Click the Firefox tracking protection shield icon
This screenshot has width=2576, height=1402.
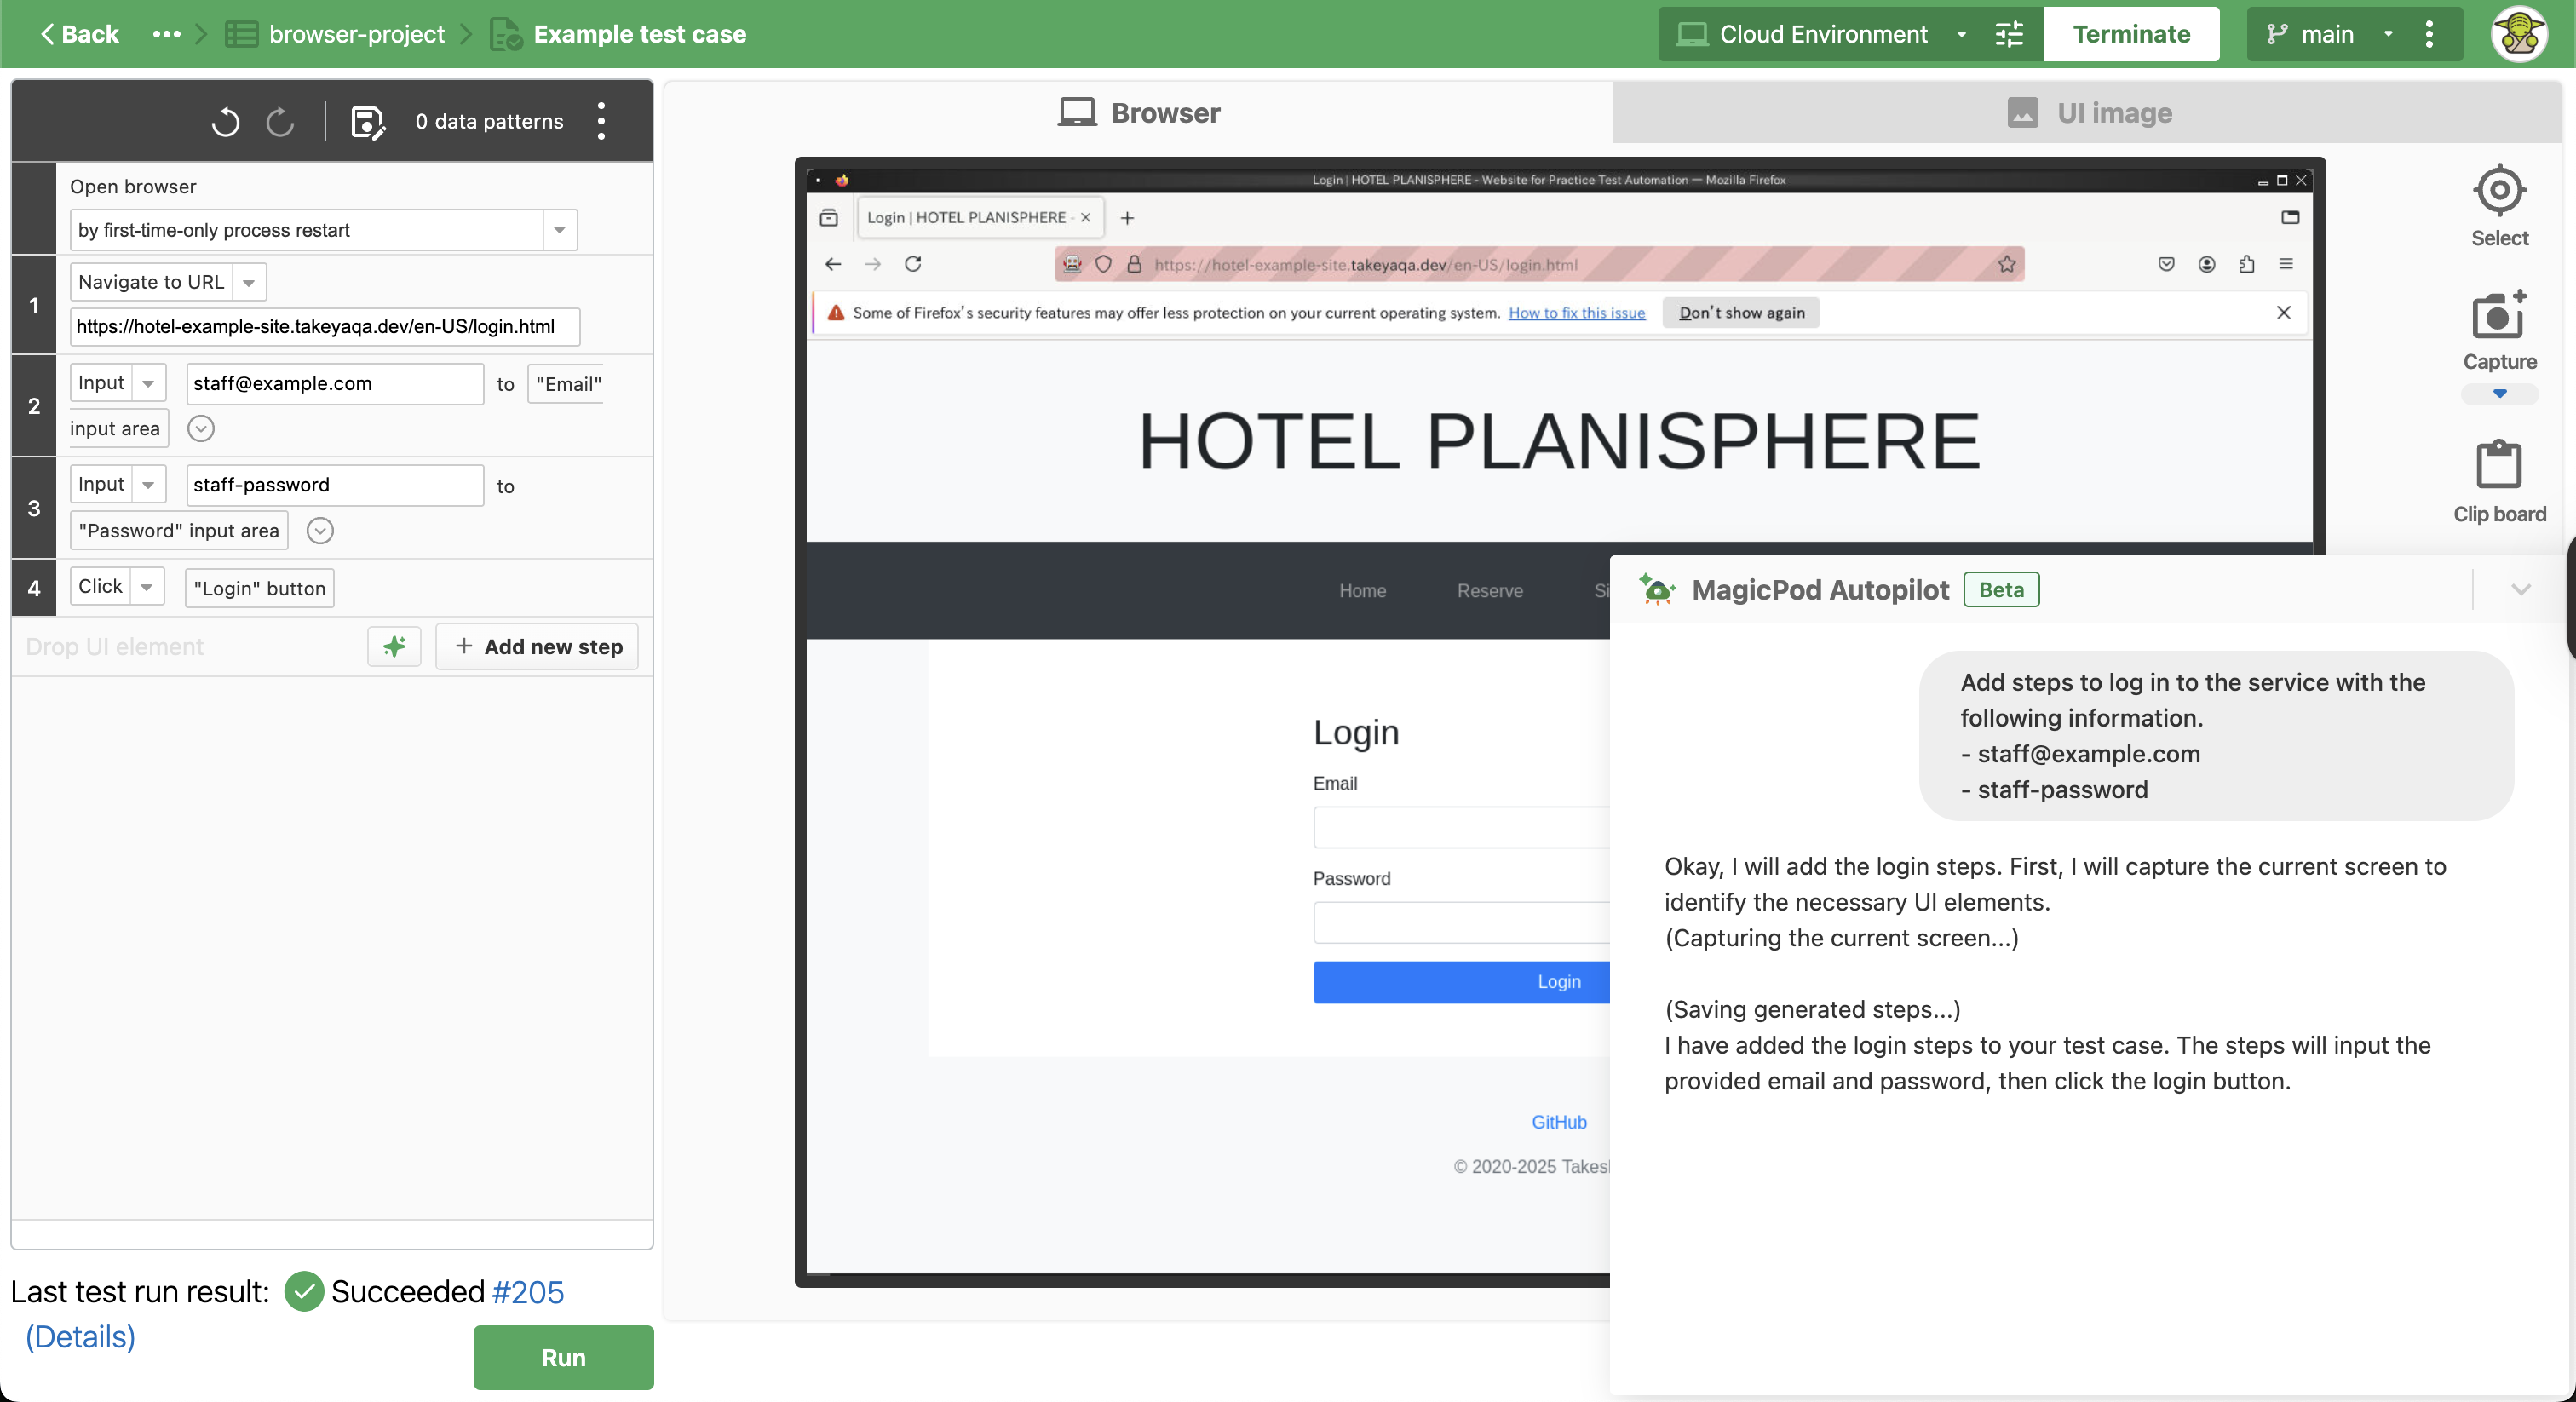point(1103,264)
